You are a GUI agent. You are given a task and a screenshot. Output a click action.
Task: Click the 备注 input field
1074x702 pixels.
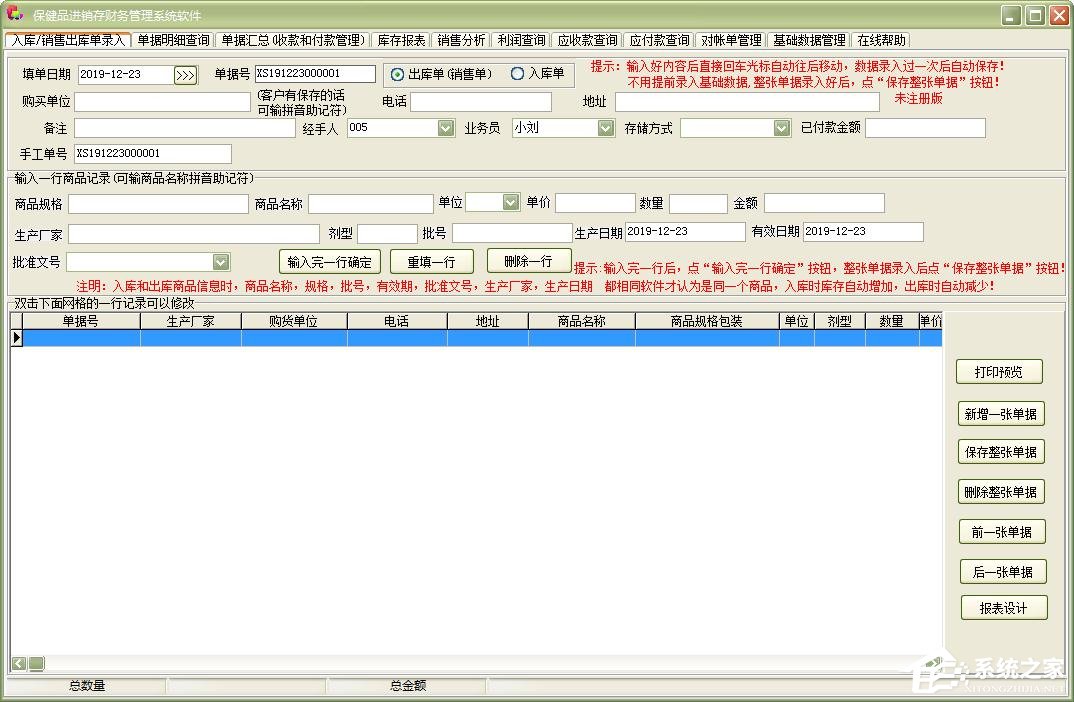[x=185, y=128]
